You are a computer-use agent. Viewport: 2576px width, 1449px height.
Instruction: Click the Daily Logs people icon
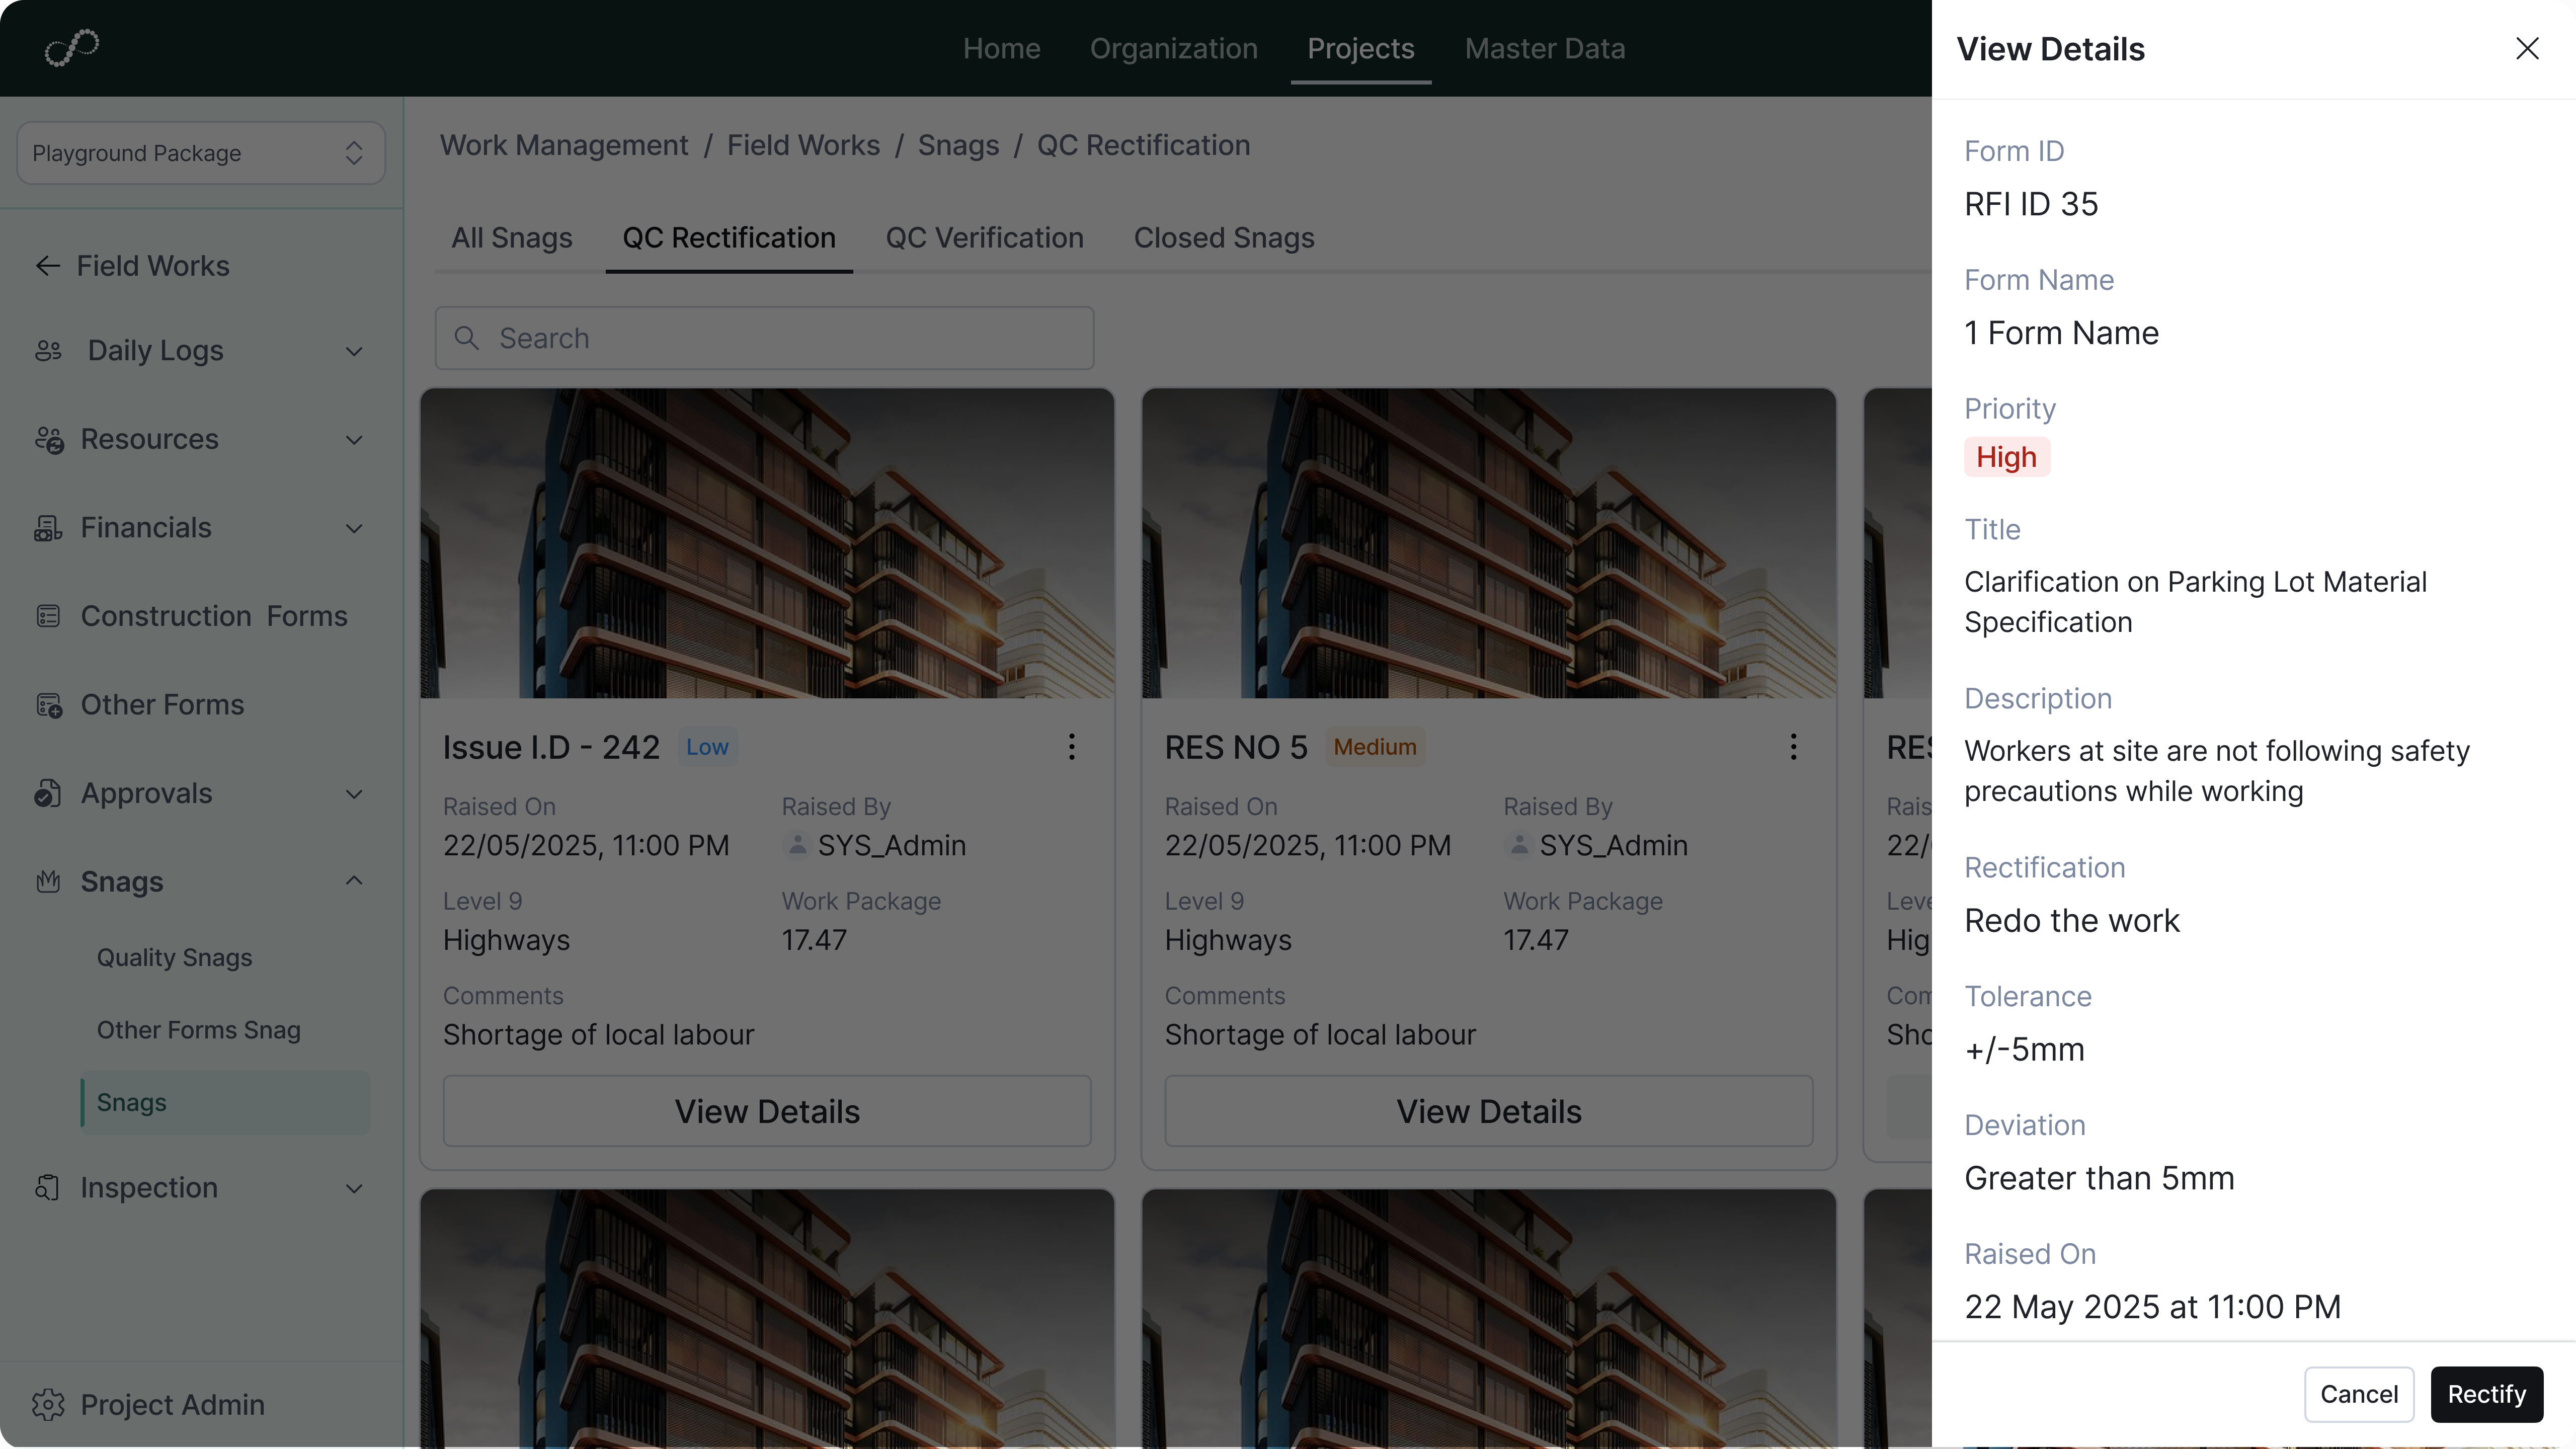pyautogui.click(x=48, y=351)
